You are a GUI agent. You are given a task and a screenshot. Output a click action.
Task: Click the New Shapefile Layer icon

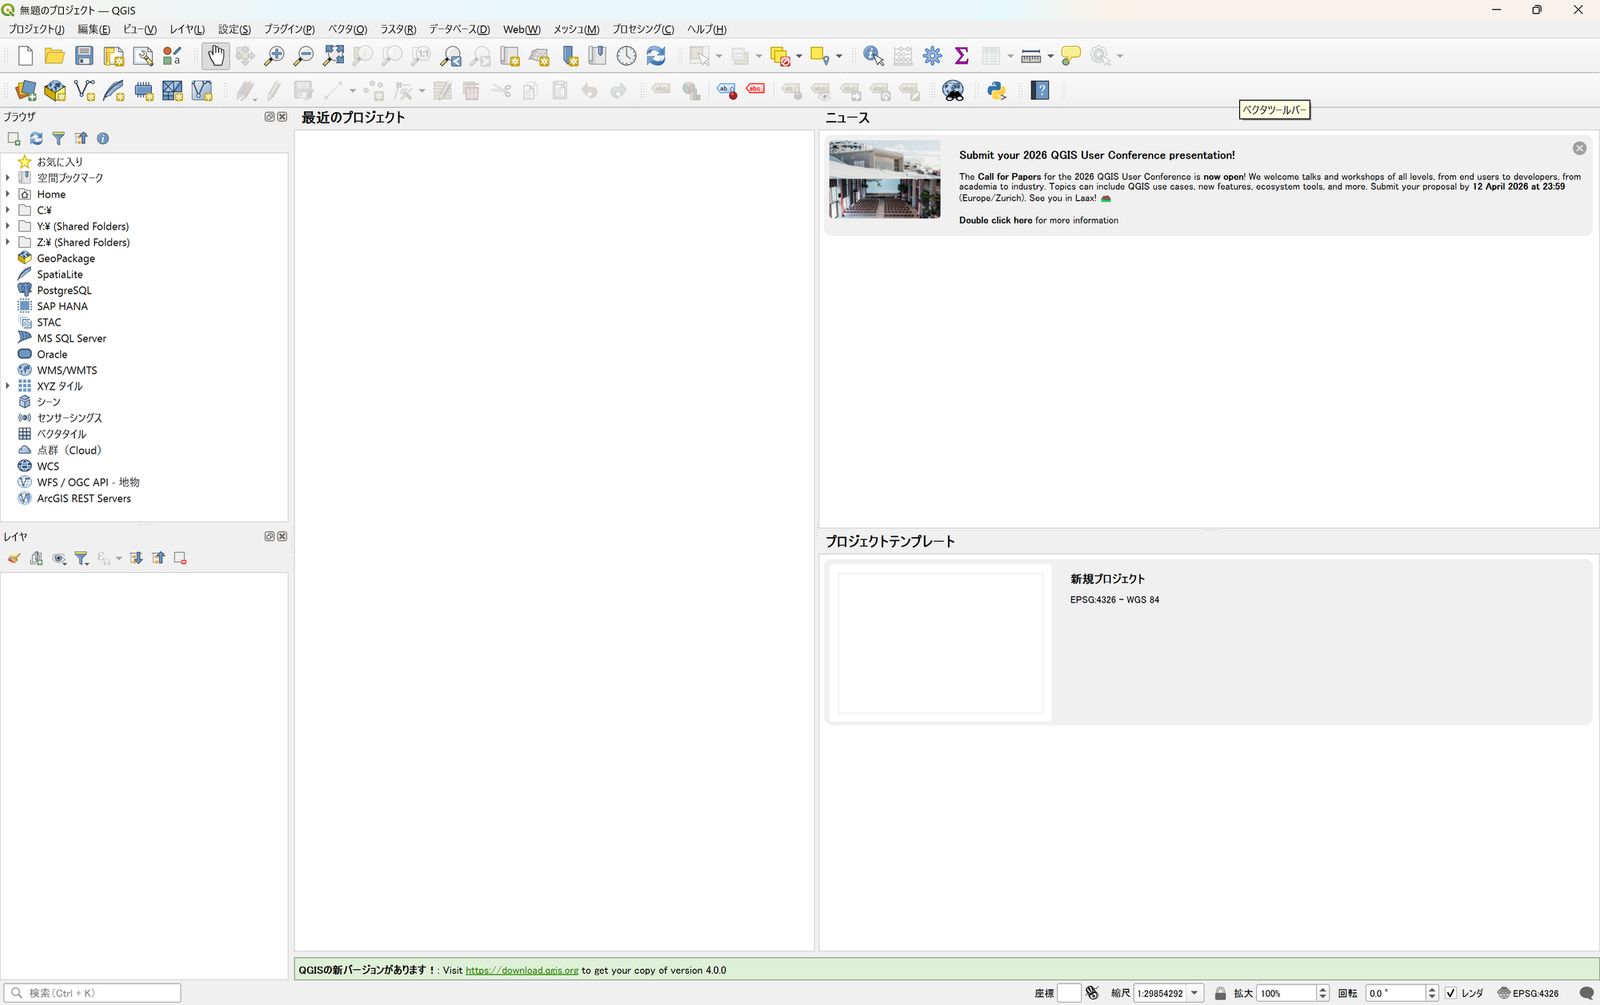pyautogui.click(x=85, y=91)
